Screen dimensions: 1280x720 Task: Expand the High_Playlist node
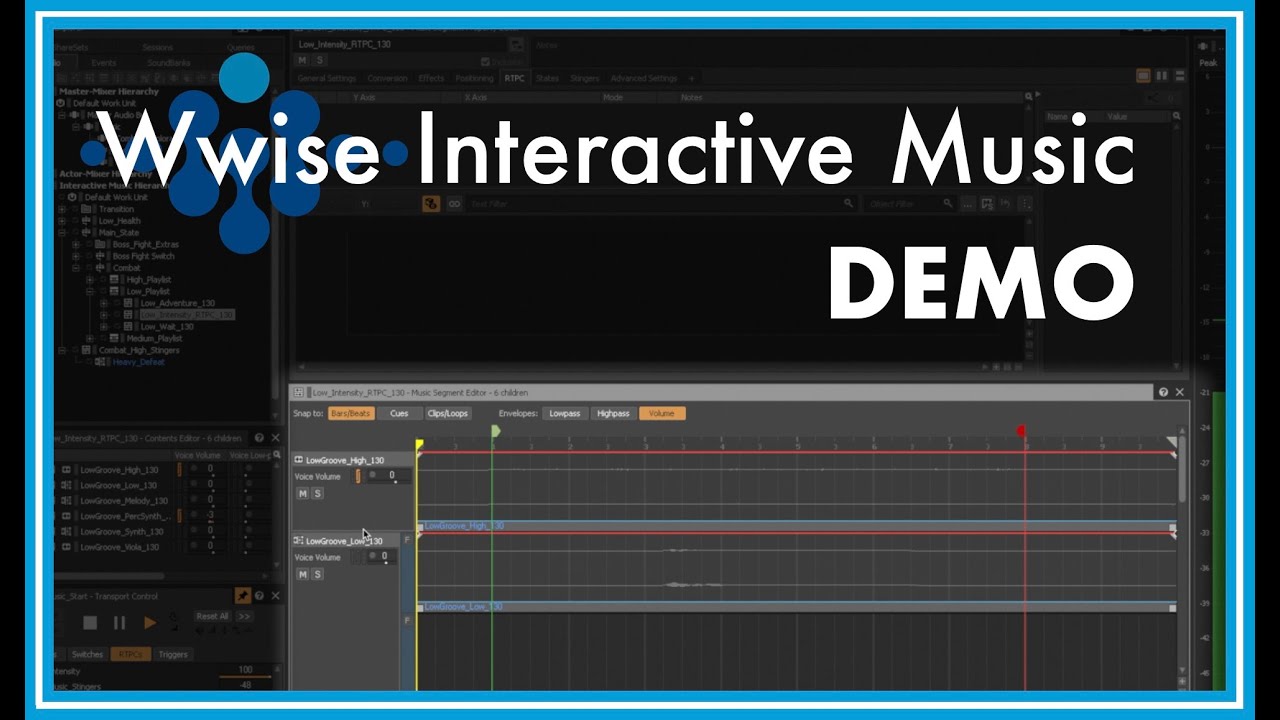(x=91, y=280)
